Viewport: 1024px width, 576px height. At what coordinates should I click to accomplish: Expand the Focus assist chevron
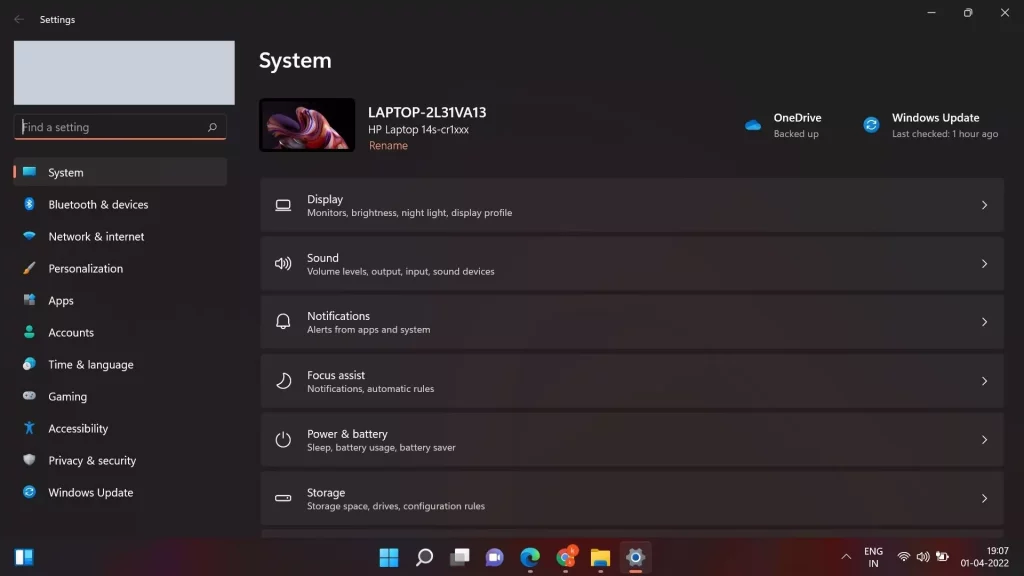point(984,381)
